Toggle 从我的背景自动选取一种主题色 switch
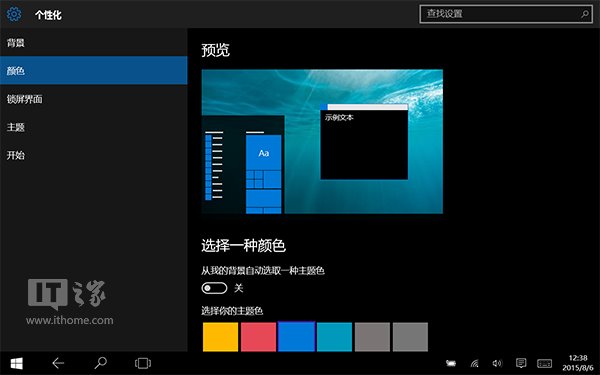 click(214, 288)
